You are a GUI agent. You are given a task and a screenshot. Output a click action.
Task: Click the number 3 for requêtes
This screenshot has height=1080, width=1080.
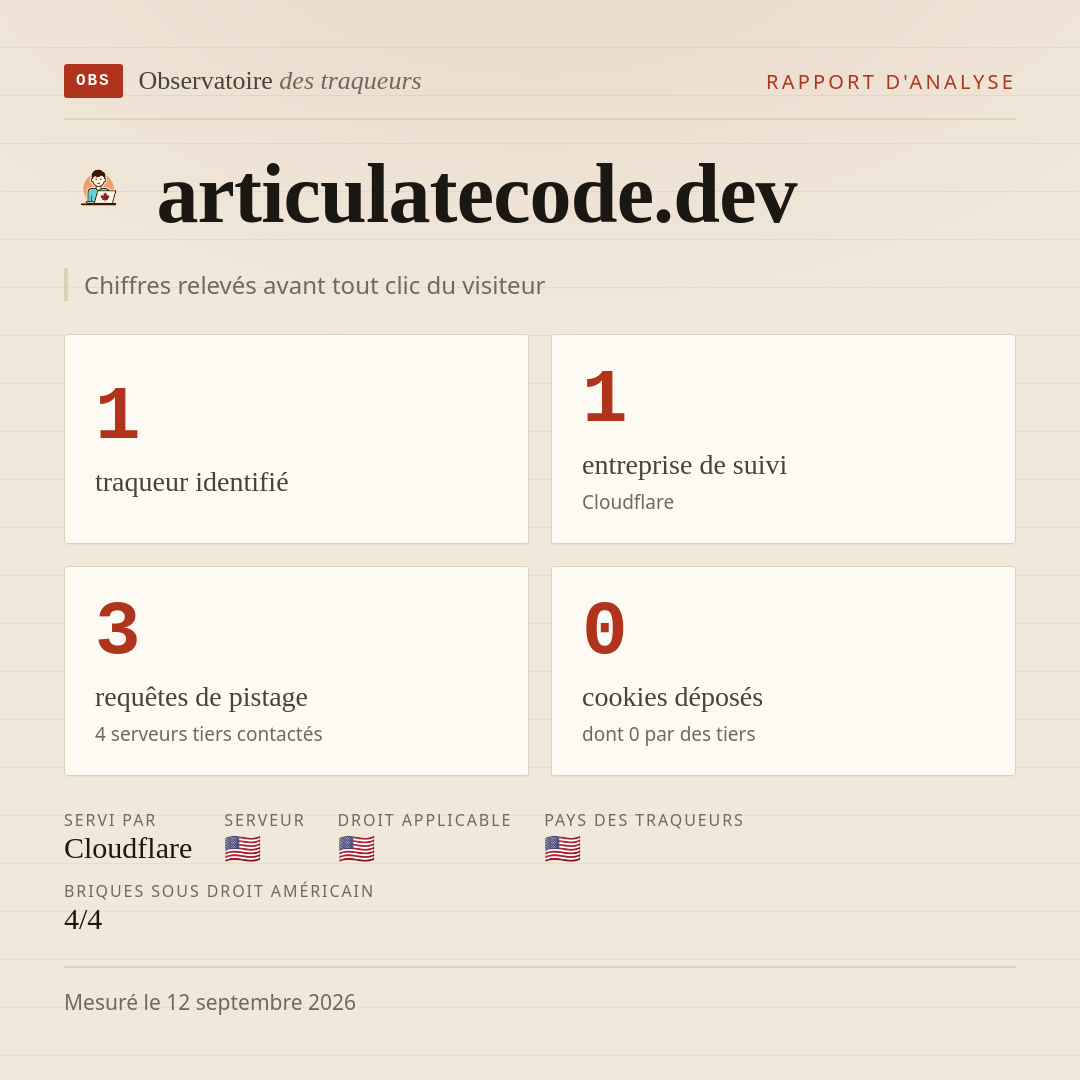(118, 629)
